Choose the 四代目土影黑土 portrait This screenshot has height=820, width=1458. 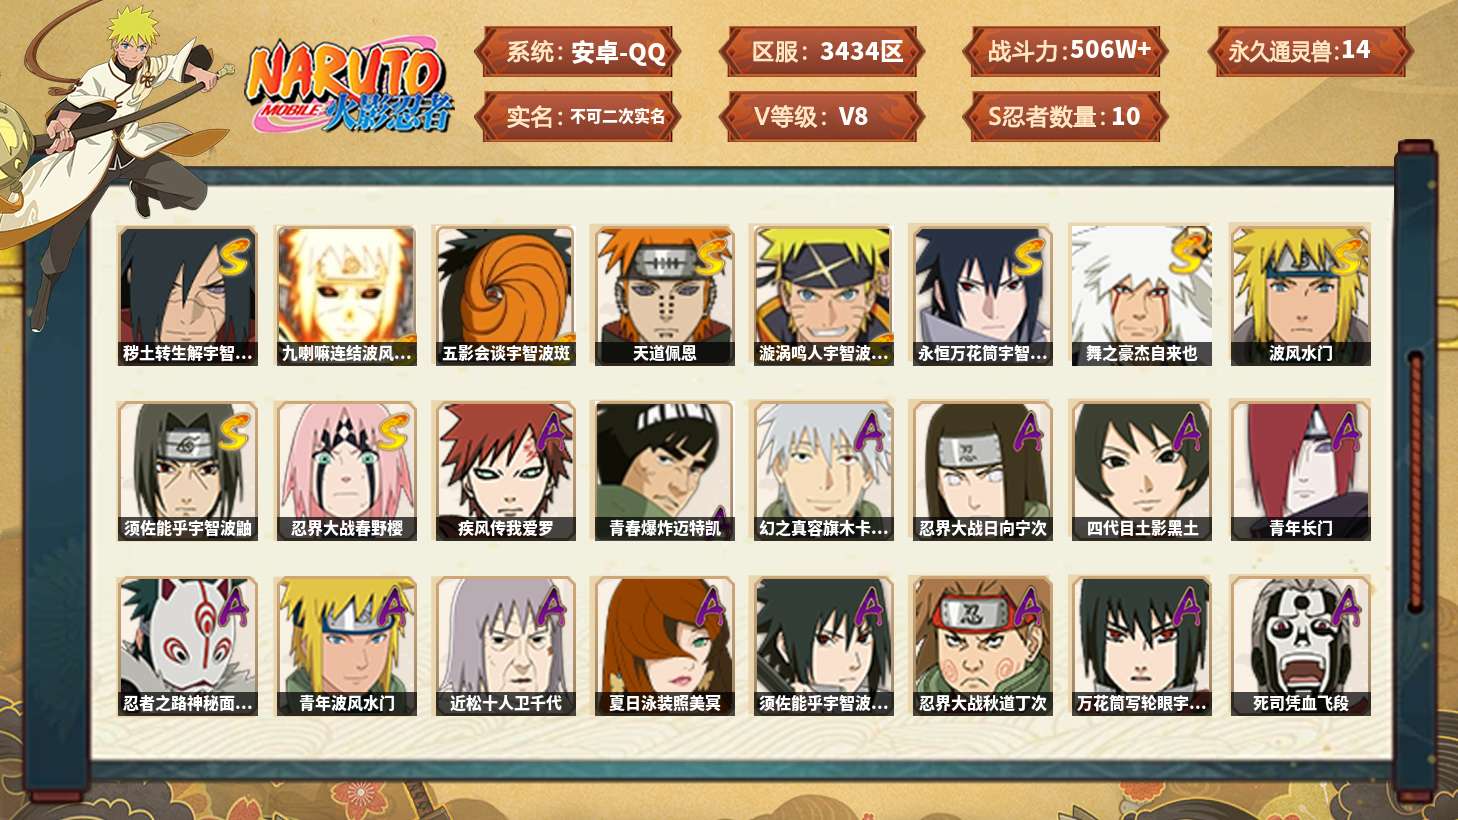pos(1141,471)
